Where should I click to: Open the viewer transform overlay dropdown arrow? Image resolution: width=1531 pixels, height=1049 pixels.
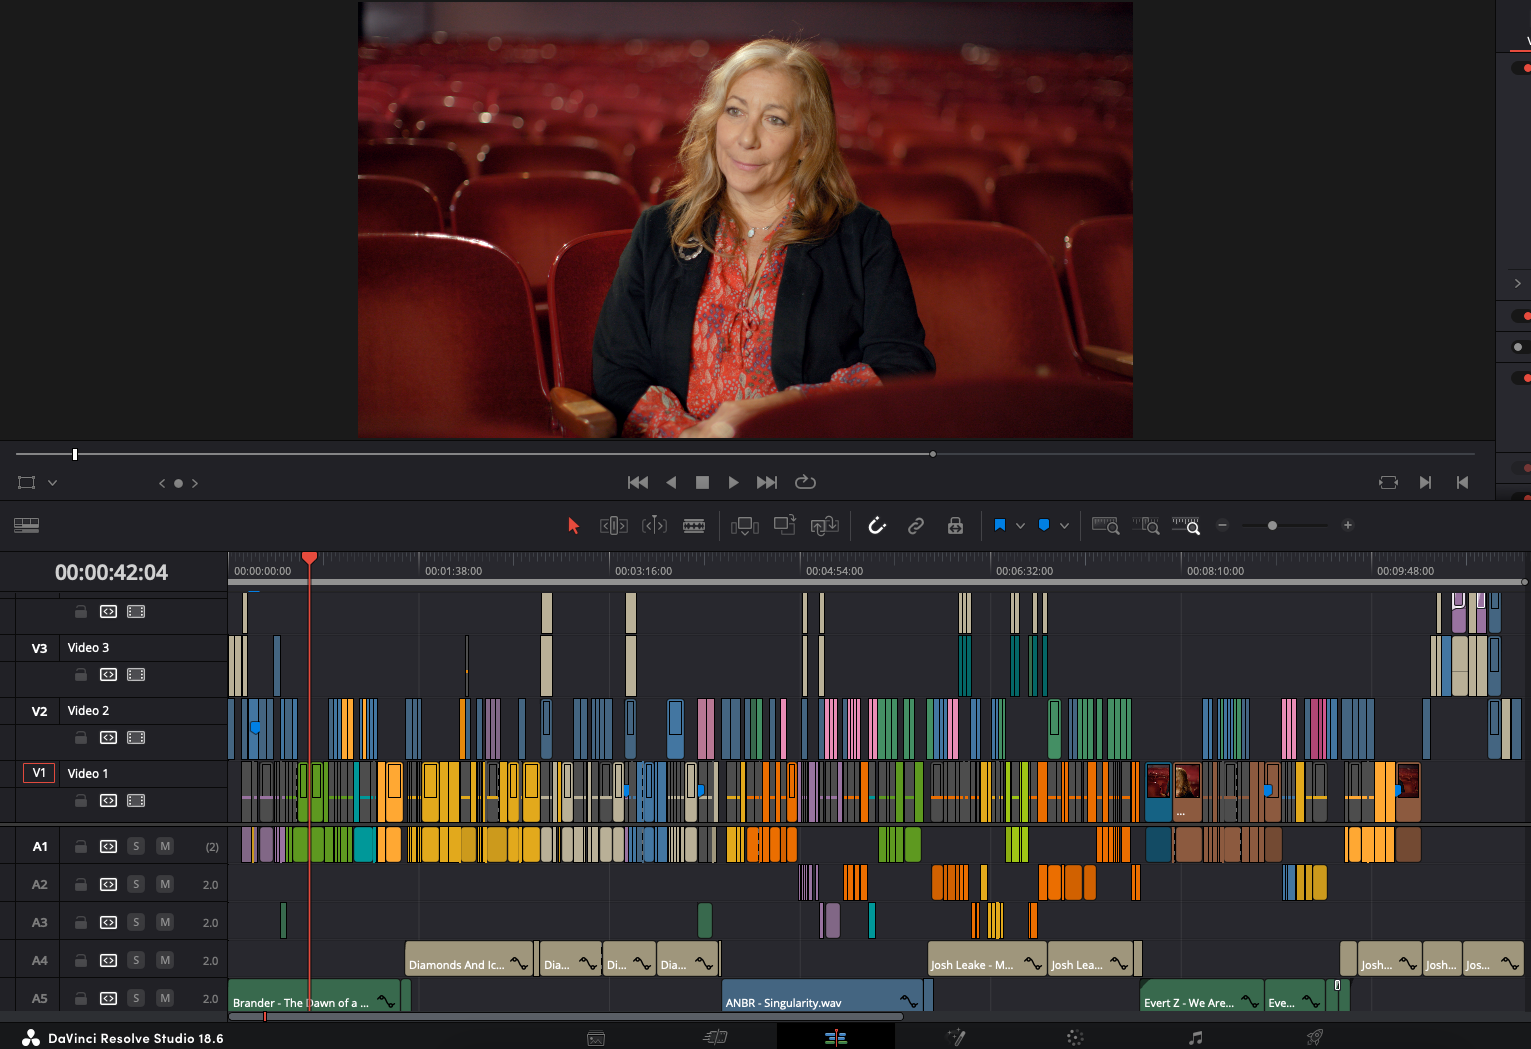(x=53, y=482)
